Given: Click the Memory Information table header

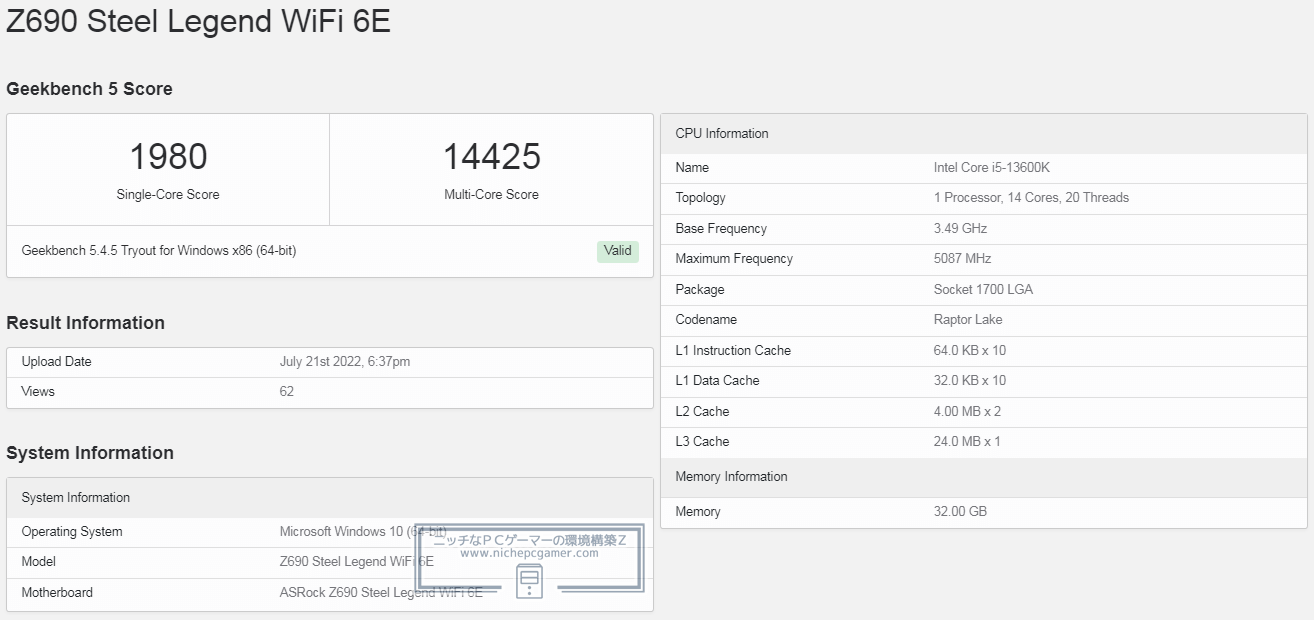Looking at the screenshot, I should [984, 477].
